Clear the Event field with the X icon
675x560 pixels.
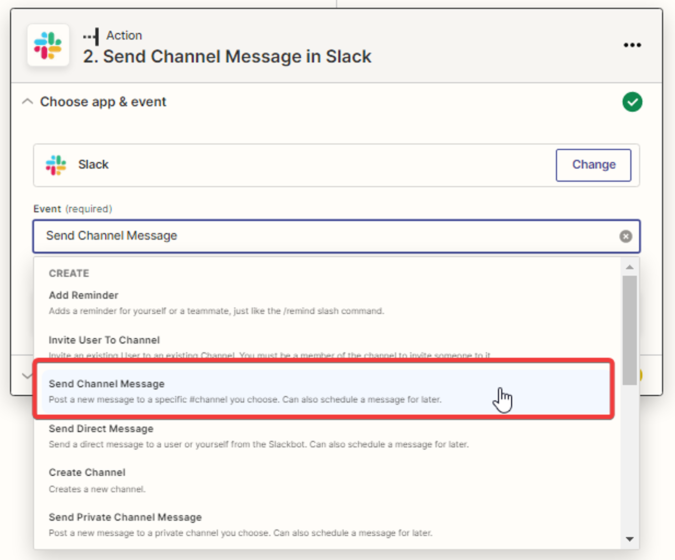coord(625,236)
